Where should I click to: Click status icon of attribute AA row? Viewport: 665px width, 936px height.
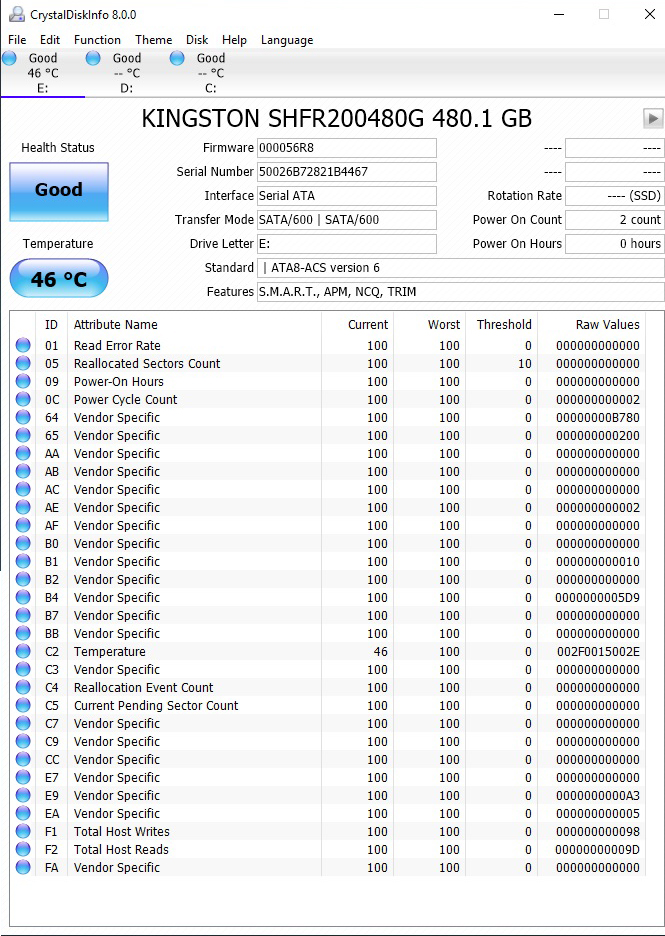23,453
